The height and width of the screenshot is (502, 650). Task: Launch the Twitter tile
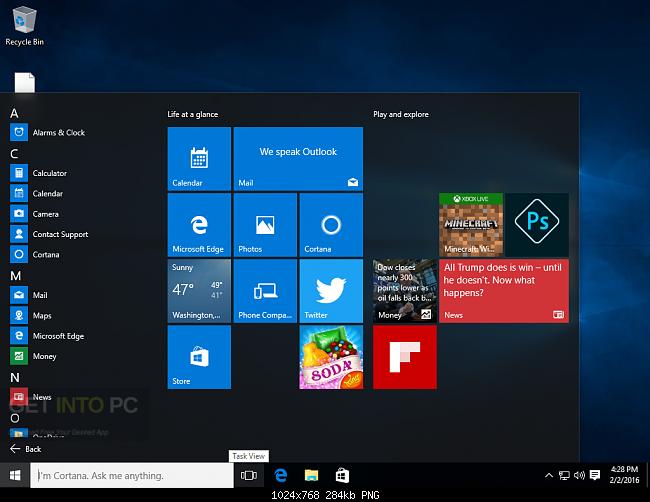[331, 291]
